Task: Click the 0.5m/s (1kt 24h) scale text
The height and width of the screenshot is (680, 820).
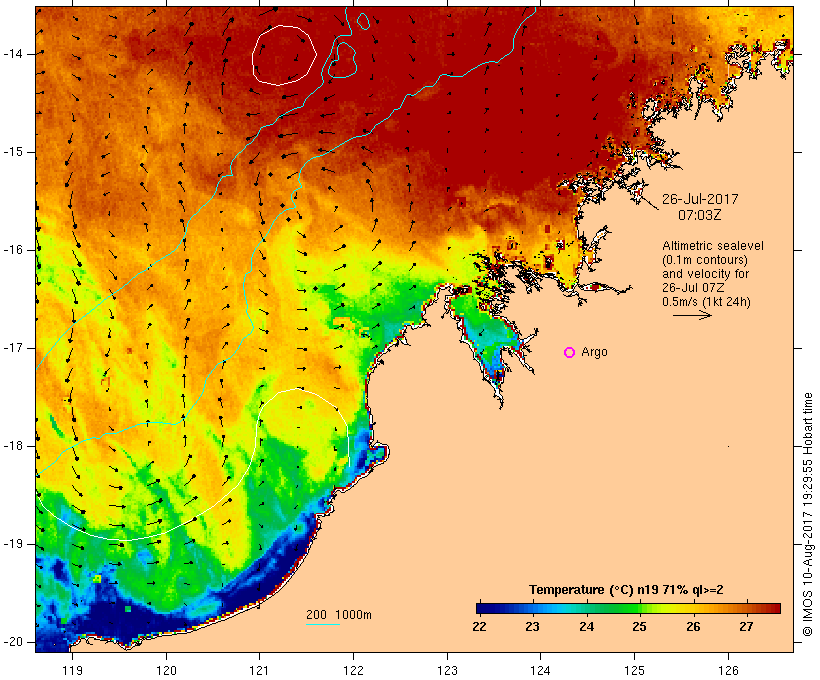Action: [707, 302]
